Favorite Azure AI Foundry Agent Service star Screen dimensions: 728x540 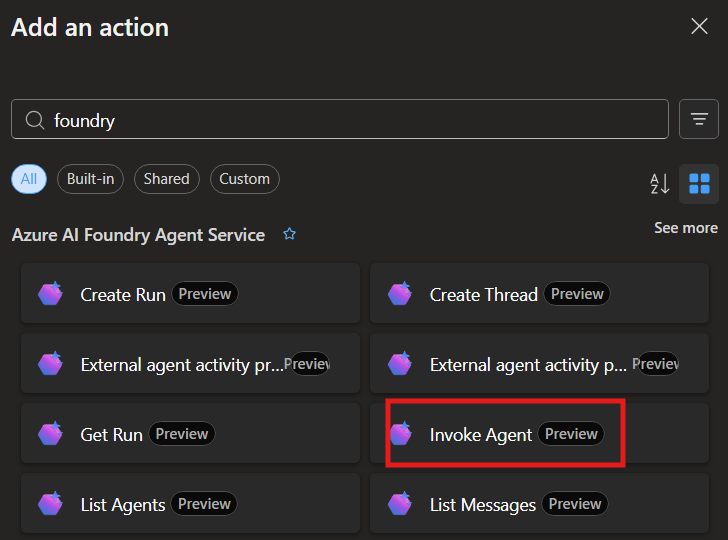tap(289, 234)
